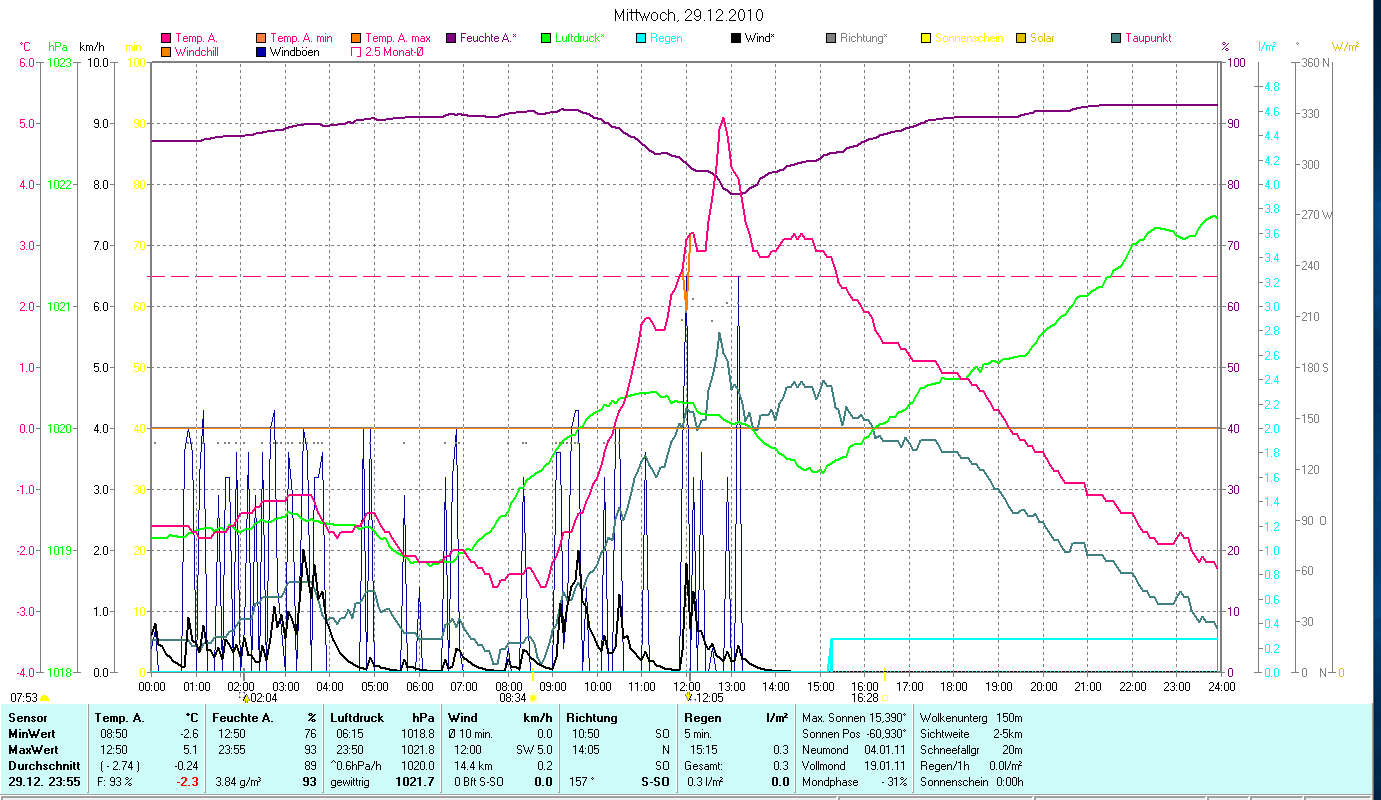
Task: Click the W/m² axis unit label
Action: (1345, 47)
